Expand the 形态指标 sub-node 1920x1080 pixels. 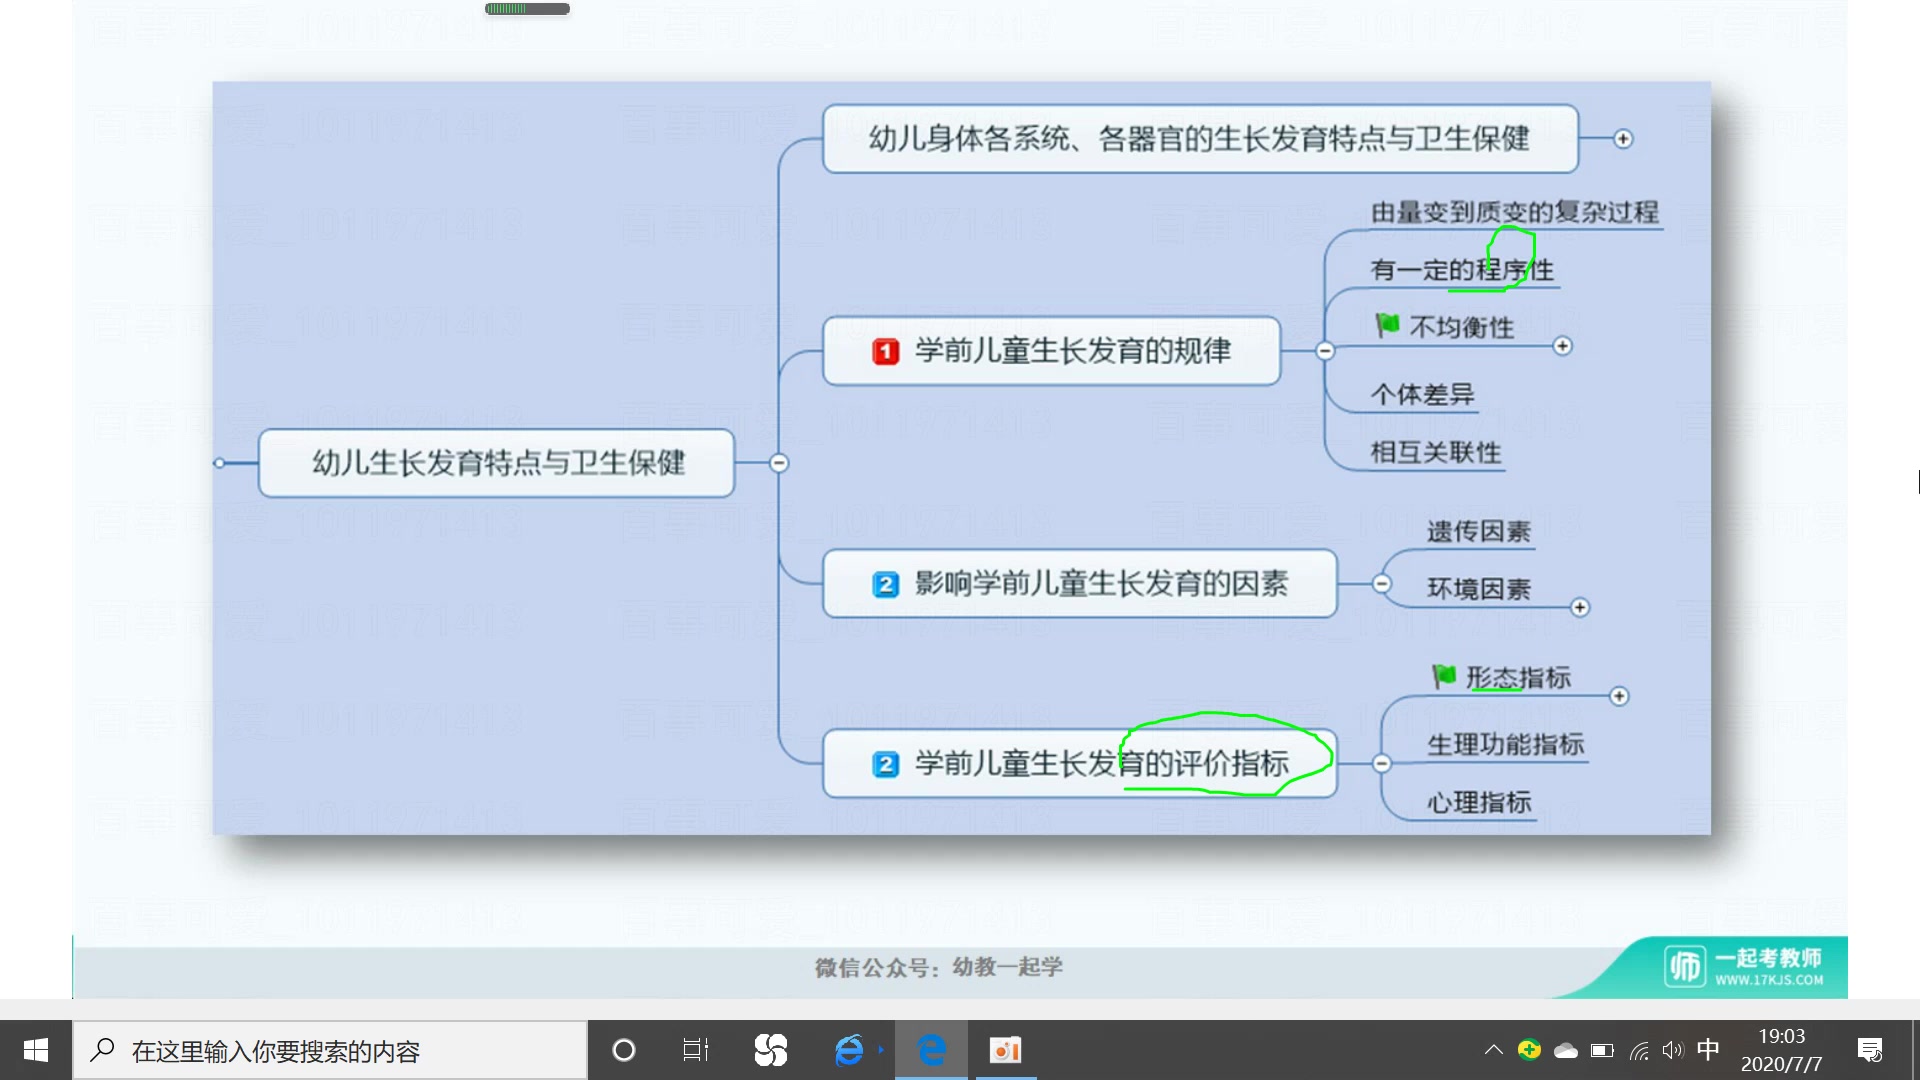click(x=1619, y=696)
